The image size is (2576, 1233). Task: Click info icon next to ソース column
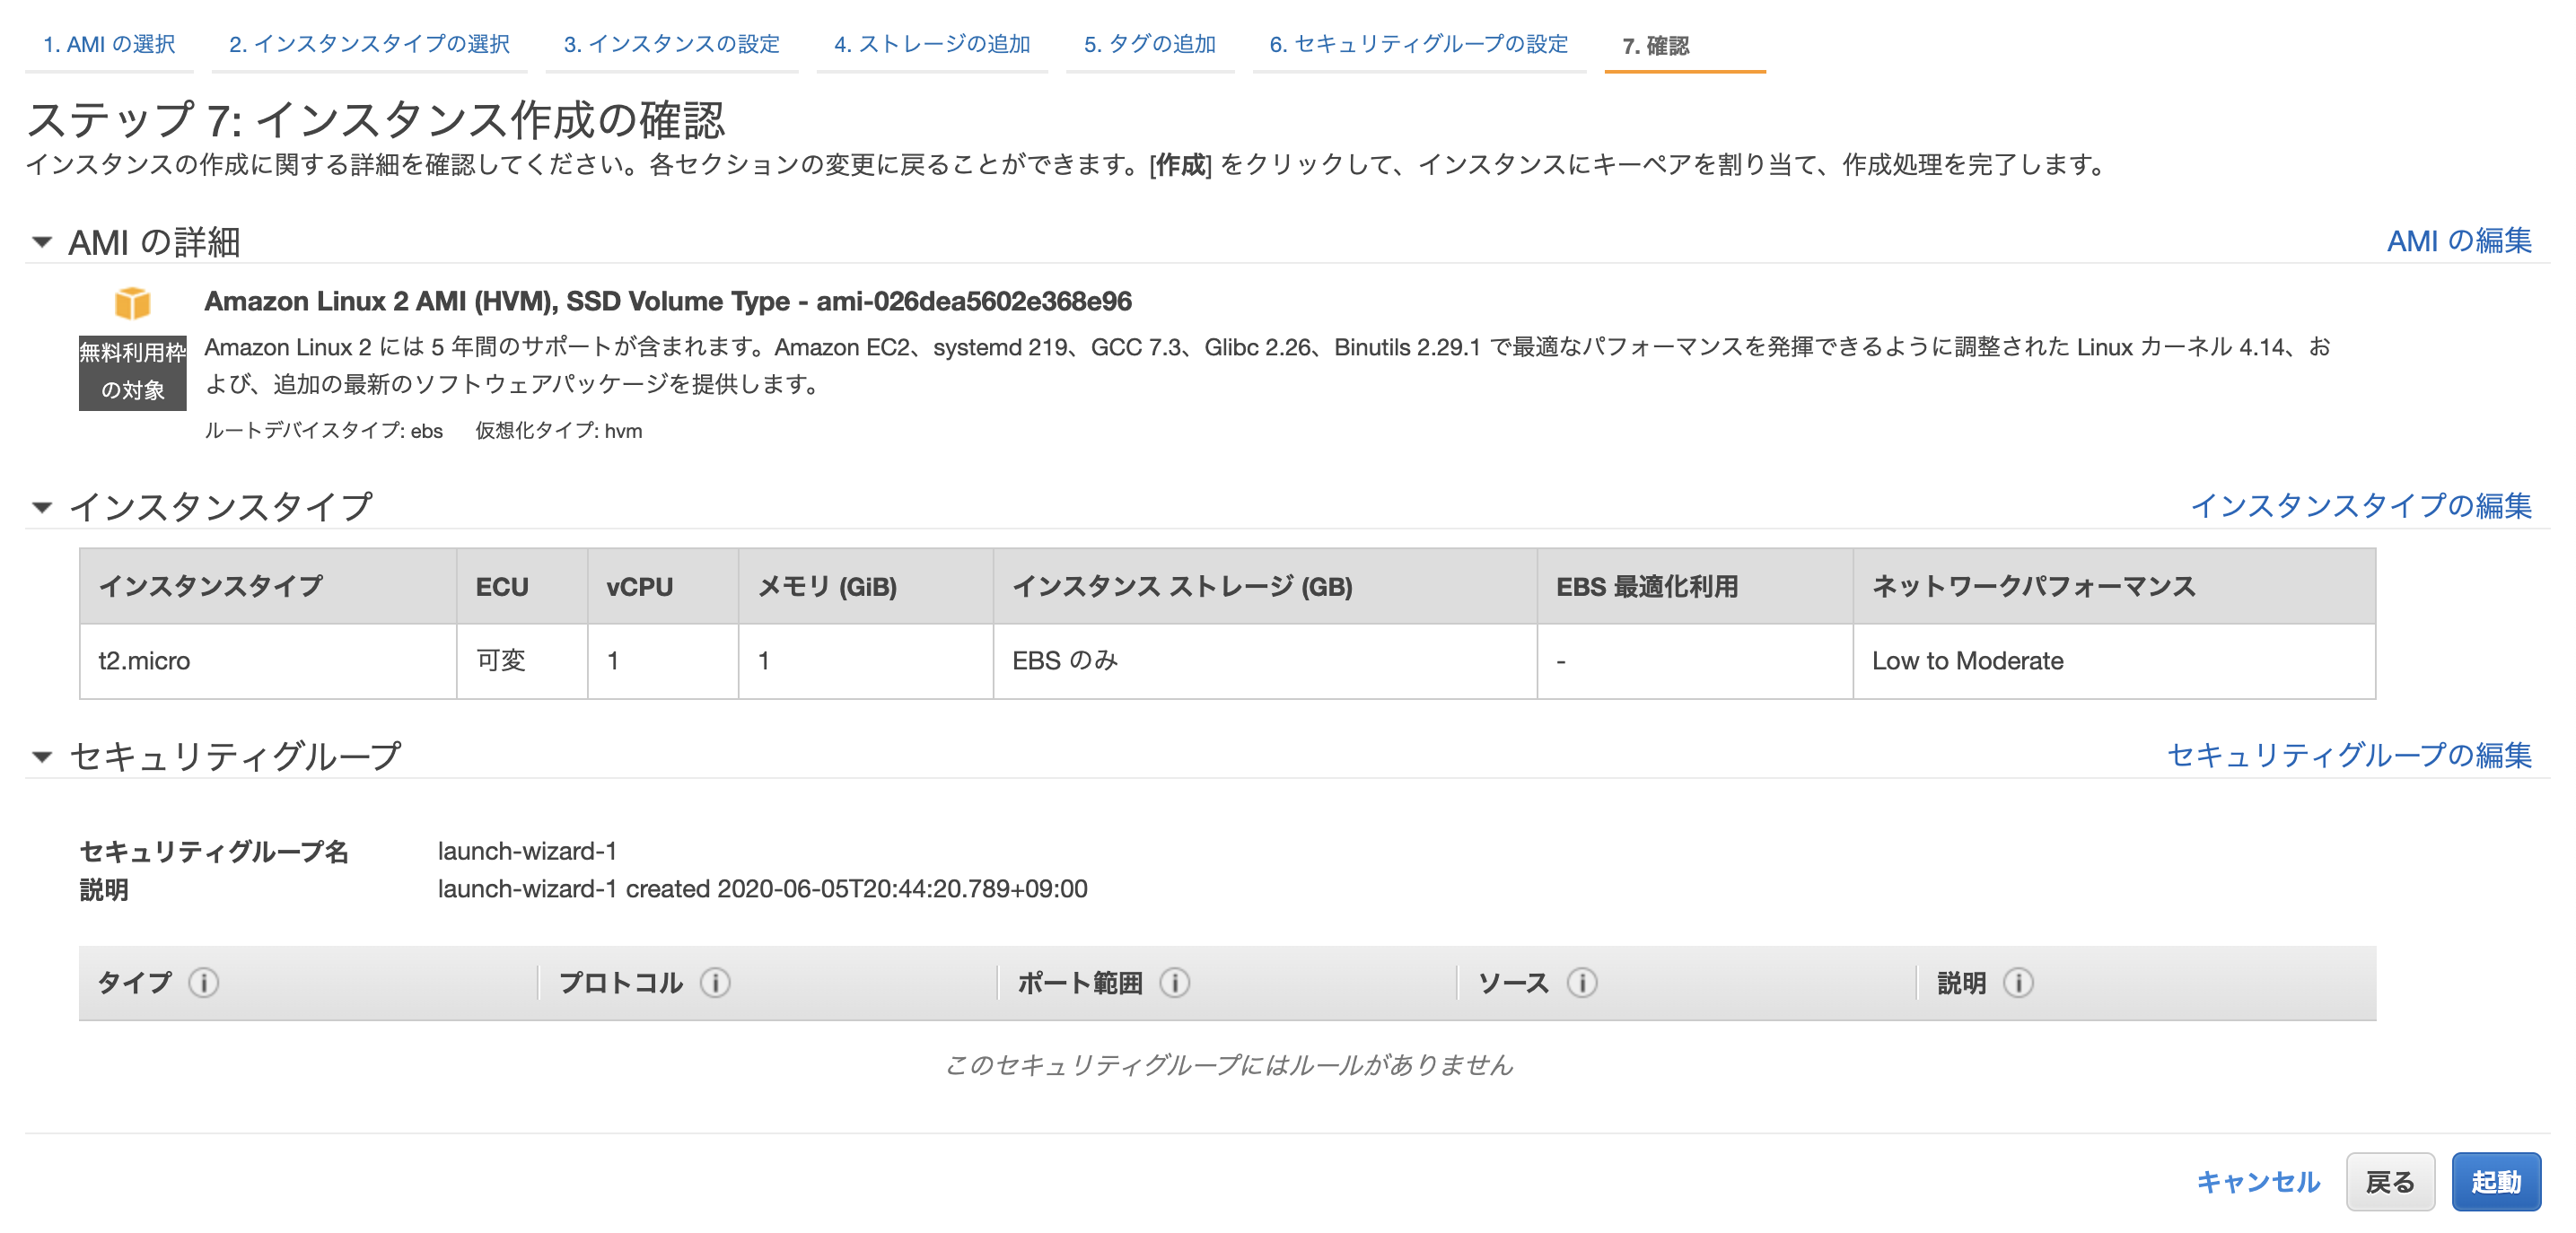(1582, 983)
